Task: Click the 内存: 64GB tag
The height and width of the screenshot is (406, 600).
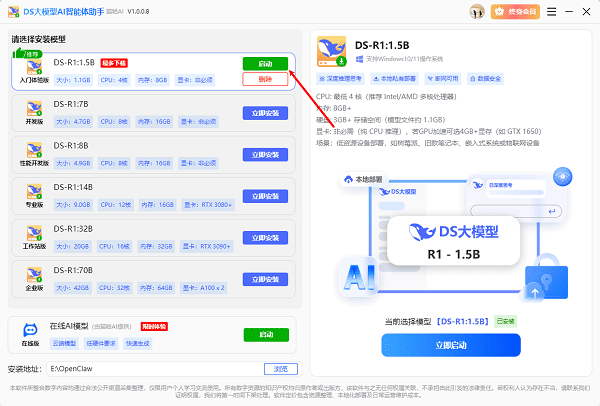Action: [x=156, y=288]
